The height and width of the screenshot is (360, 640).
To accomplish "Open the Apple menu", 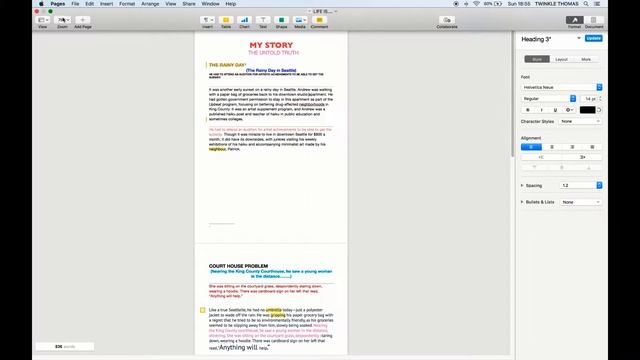I will point(41,4).
